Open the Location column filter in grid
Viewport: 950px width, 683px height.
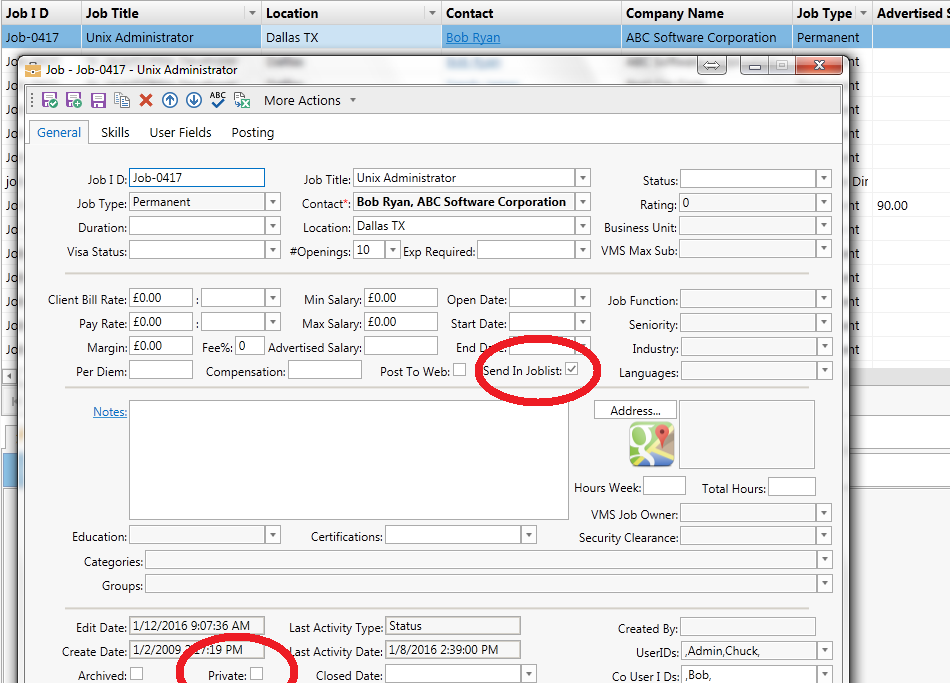pos(432,13)
